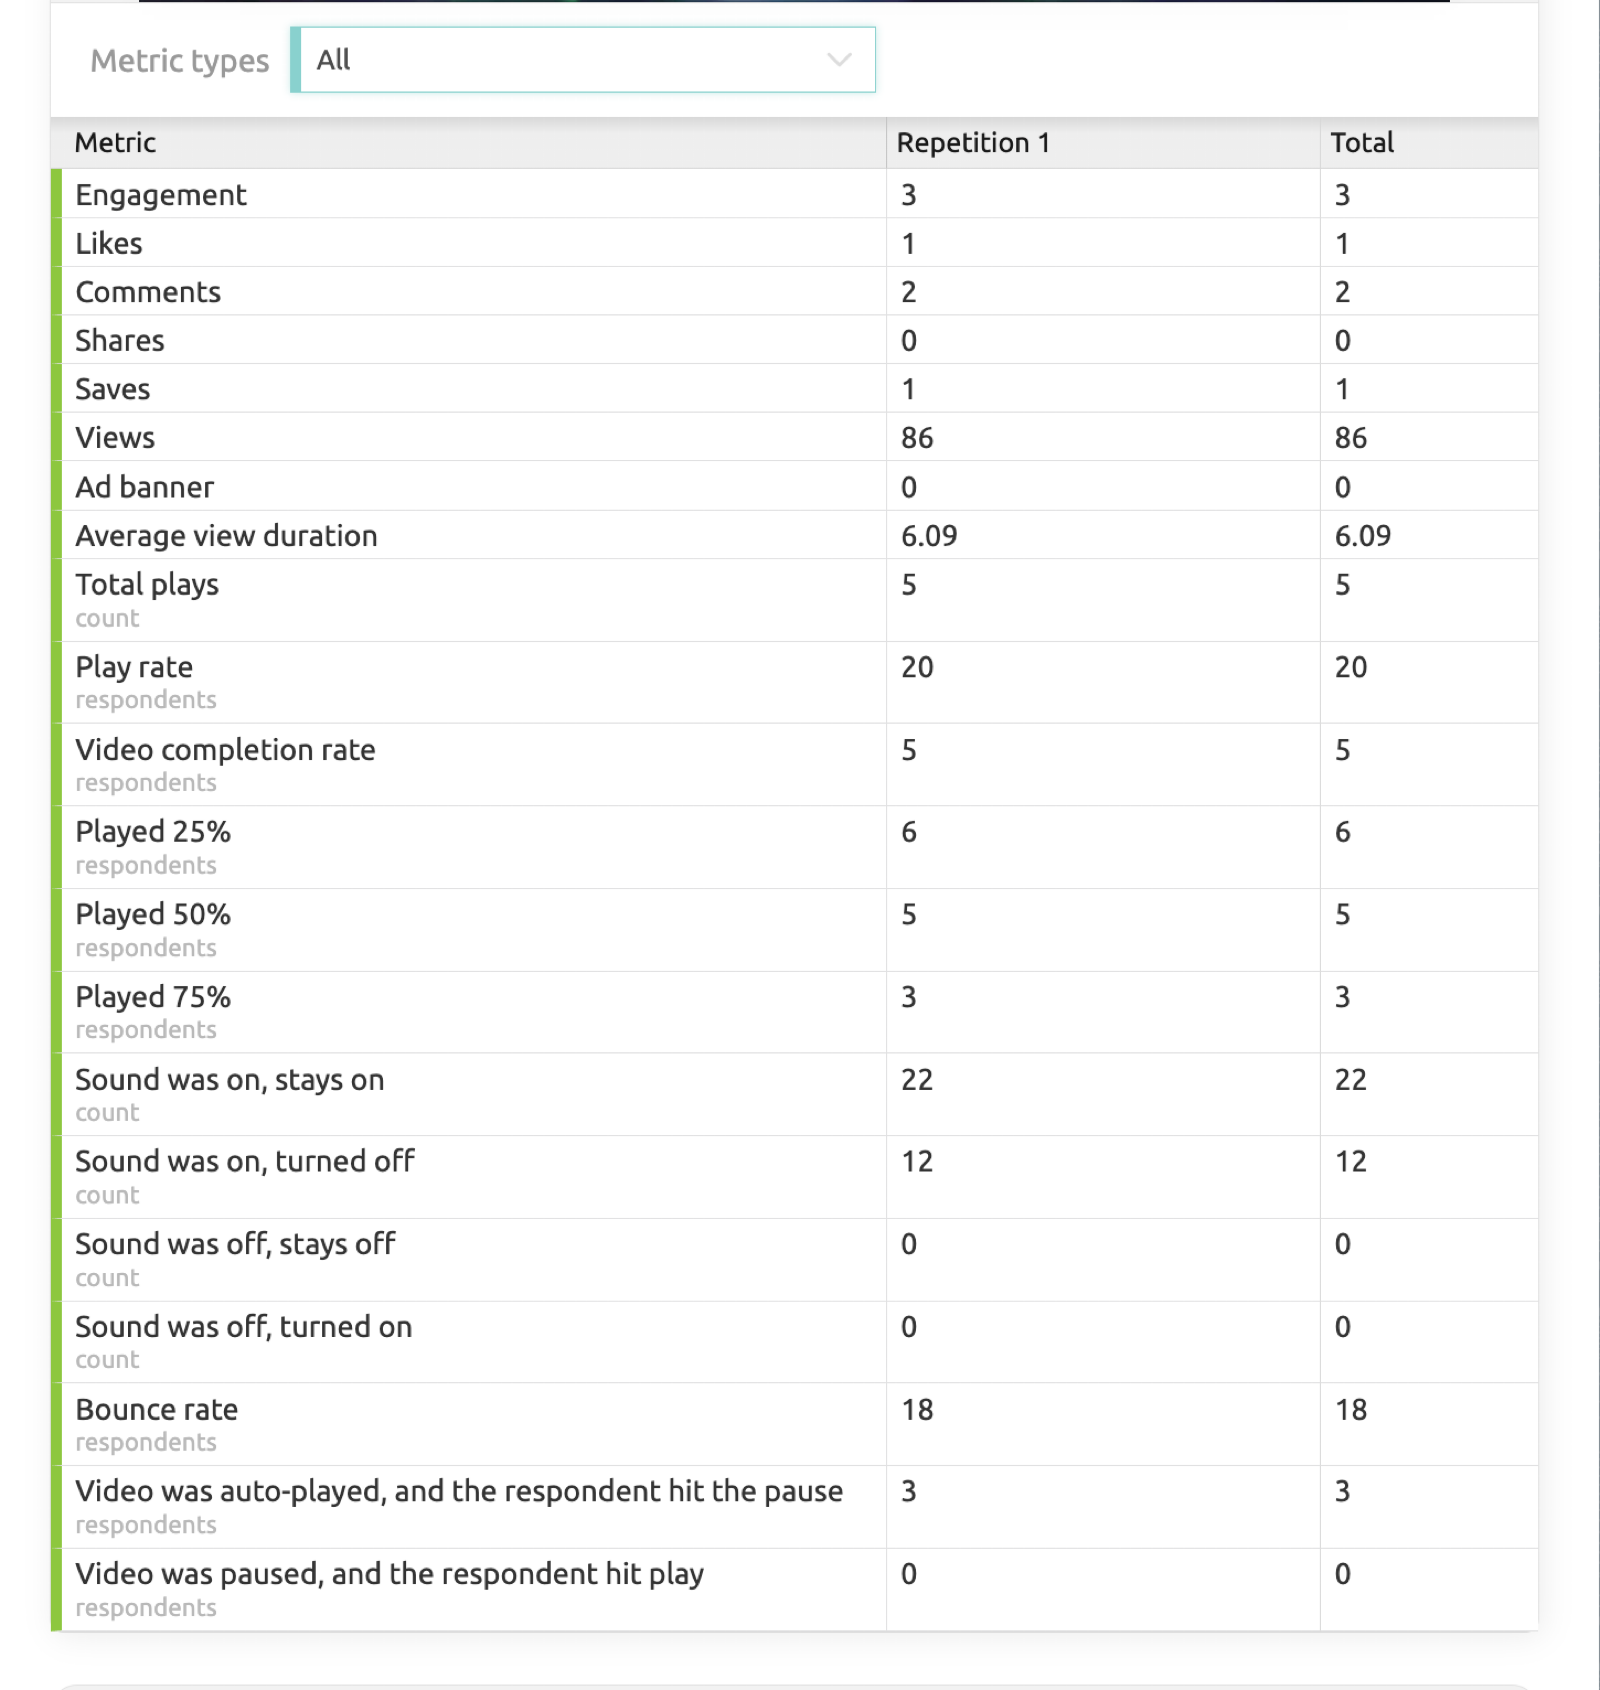Click the Bounce rate Total value

click(x=1351, y=1410)
